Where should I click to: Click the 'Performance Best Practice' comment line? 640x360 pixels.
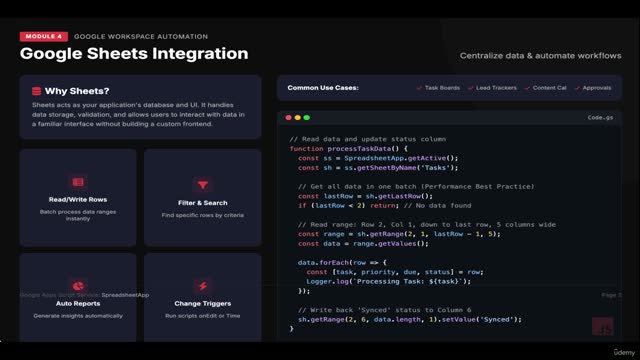coord(416,187)
